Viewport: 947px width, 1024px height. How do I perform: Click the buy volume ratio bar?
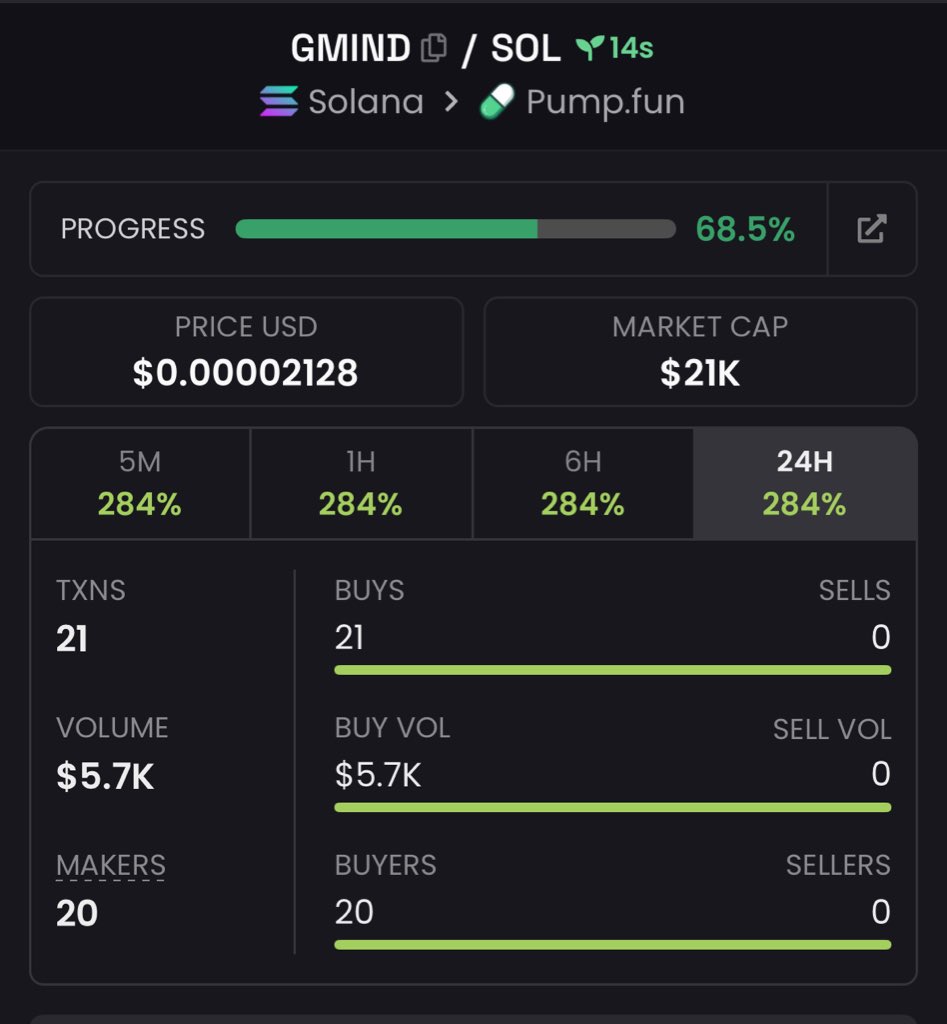(x=612, y=807)
